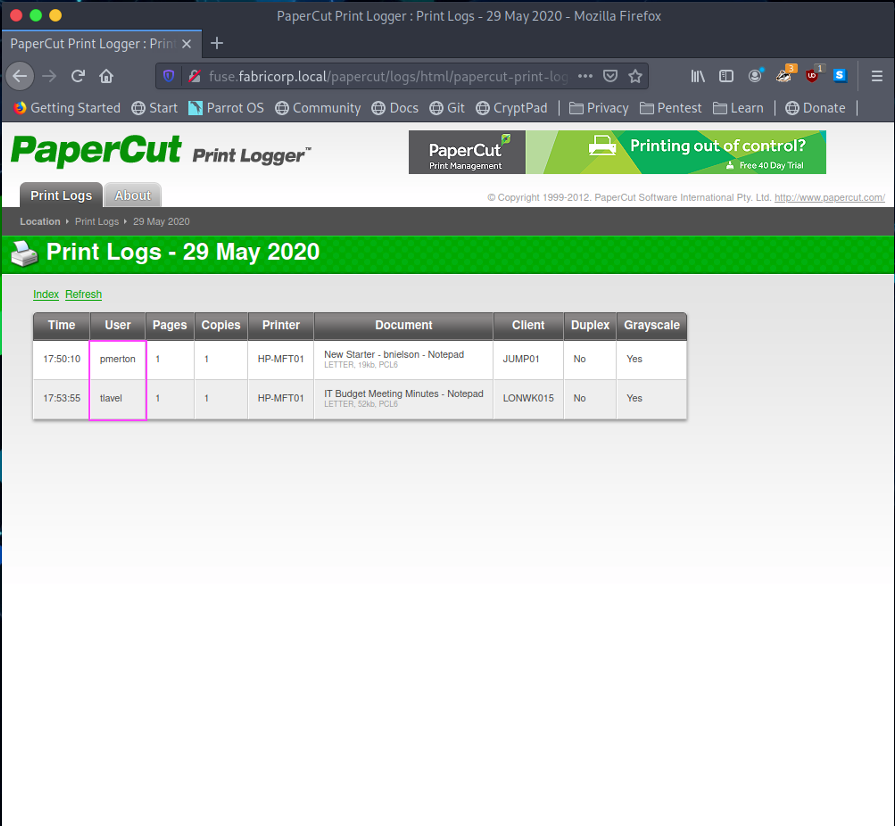Viewport: 895px width, 826px height.
Task: Open the Index link
Action: click(46, 294)
